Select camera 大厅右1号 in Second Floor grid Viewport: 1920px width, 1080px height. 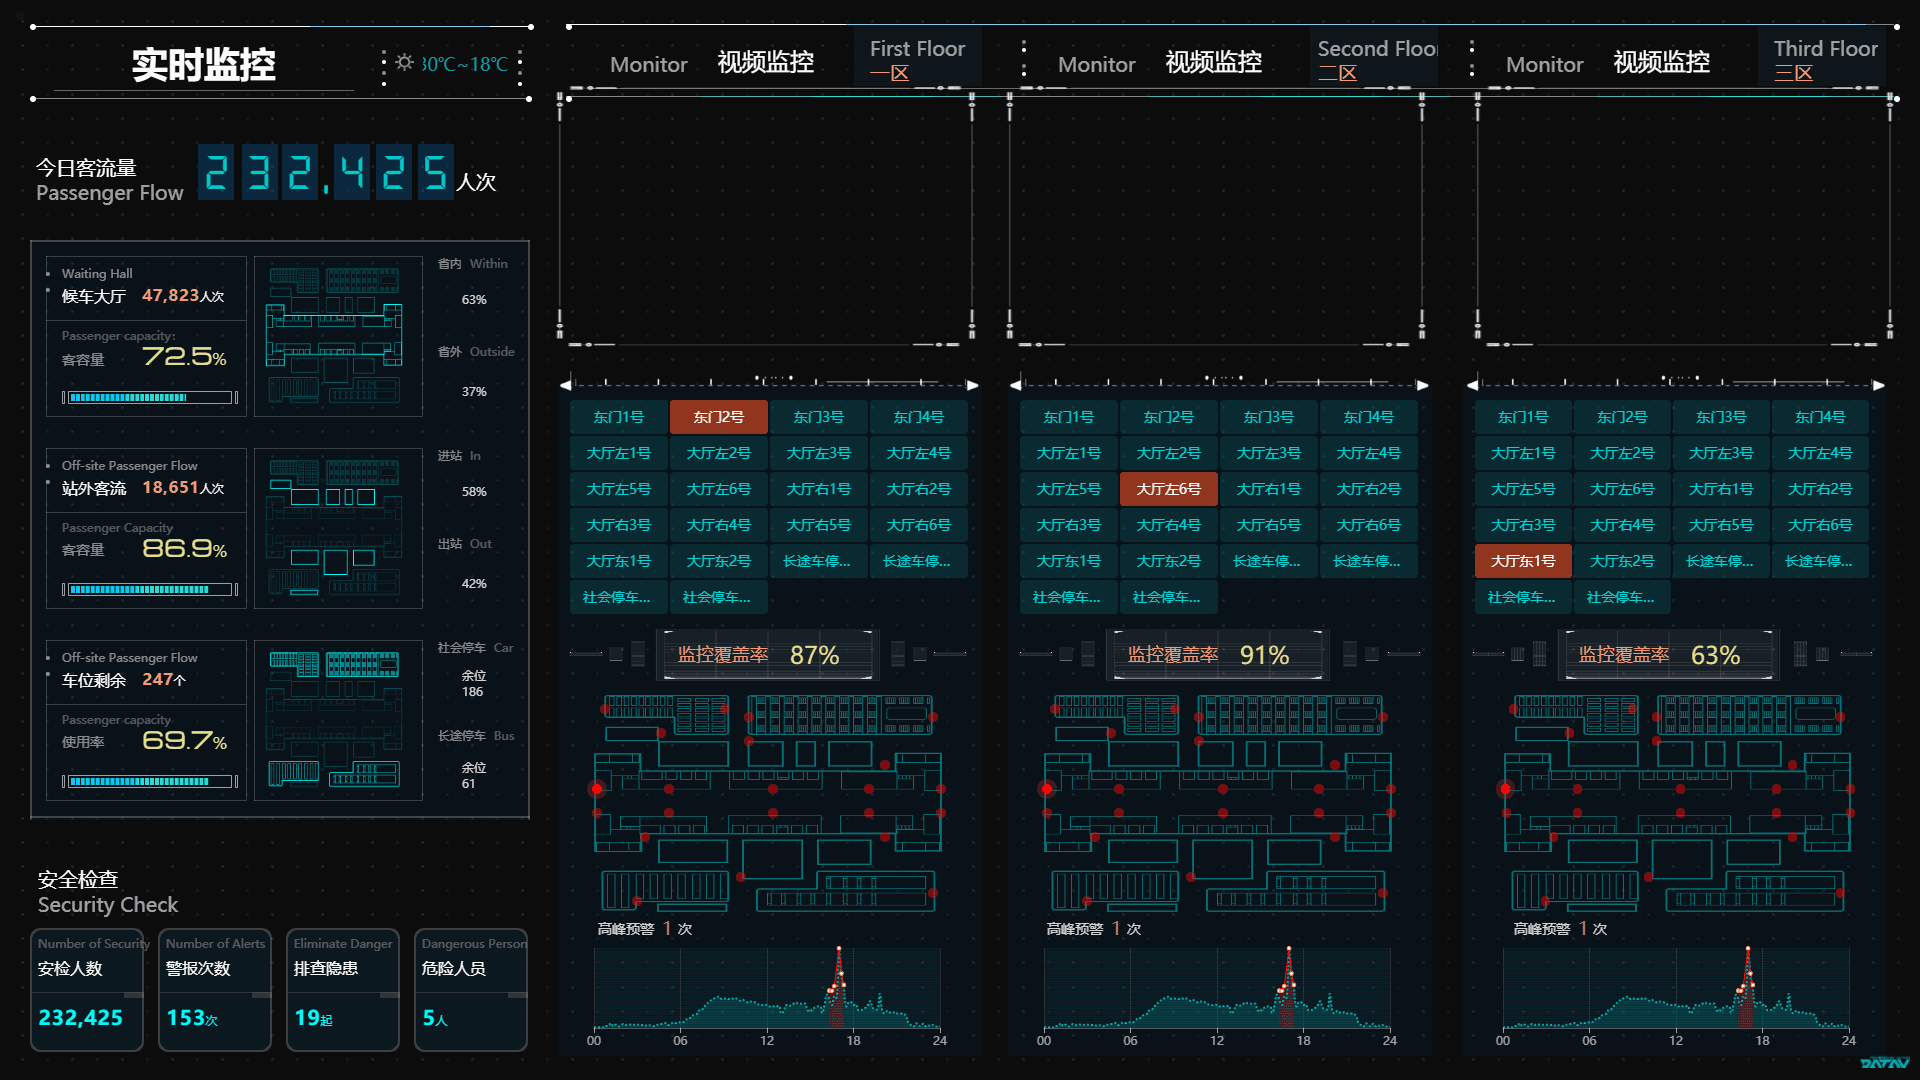point(1269,489)
